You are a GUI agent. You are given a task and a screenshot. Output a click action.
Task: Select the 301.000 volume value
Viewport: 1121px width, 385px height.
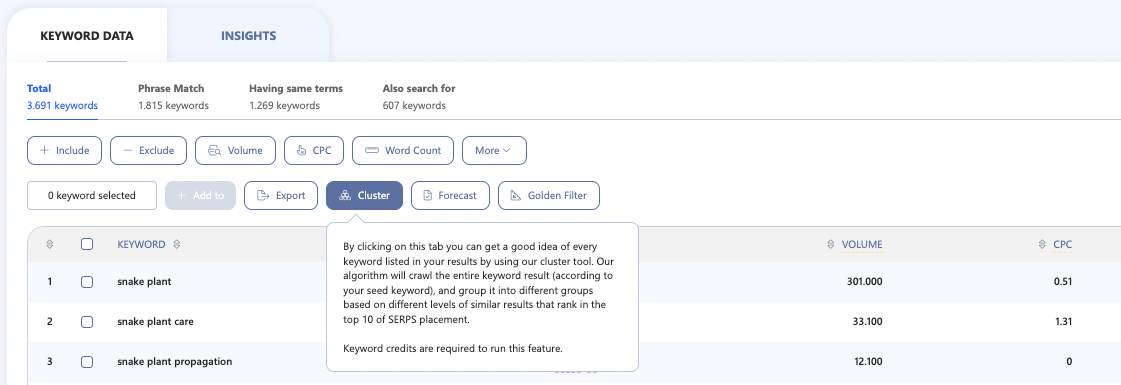click(x=864, y=282)
